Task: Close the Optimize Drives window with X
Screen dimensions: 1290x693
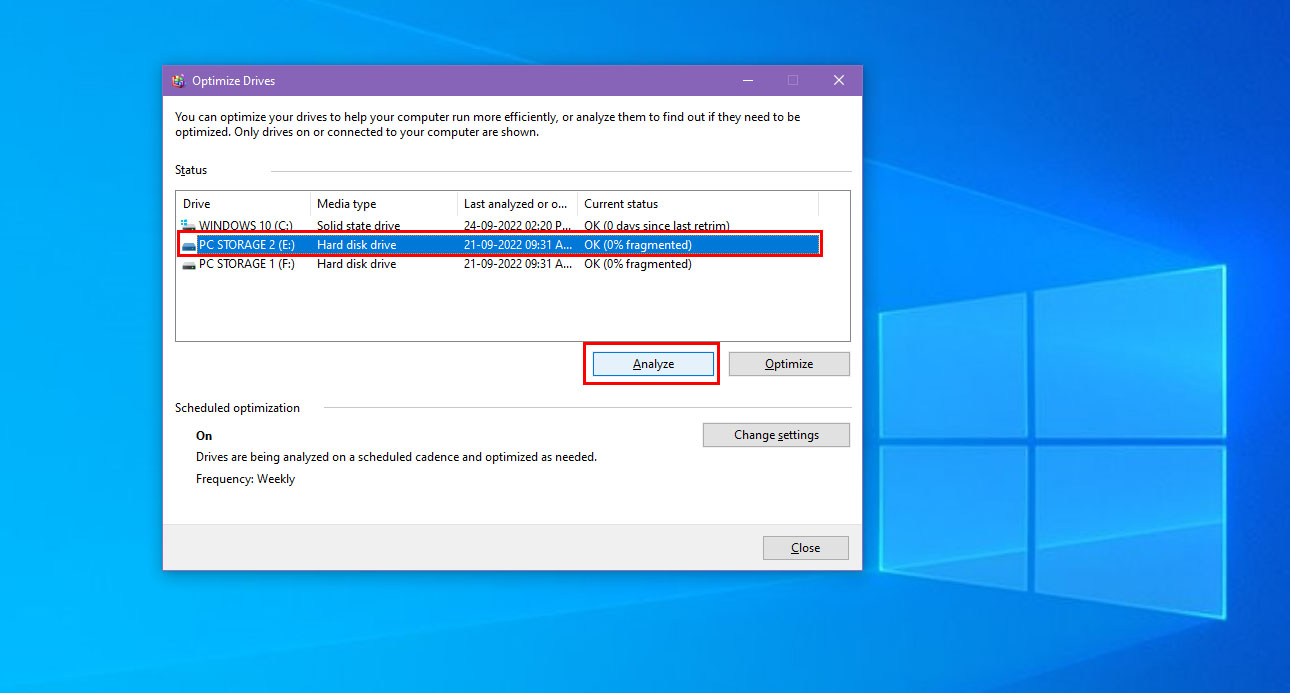Action: click(839, 80)
